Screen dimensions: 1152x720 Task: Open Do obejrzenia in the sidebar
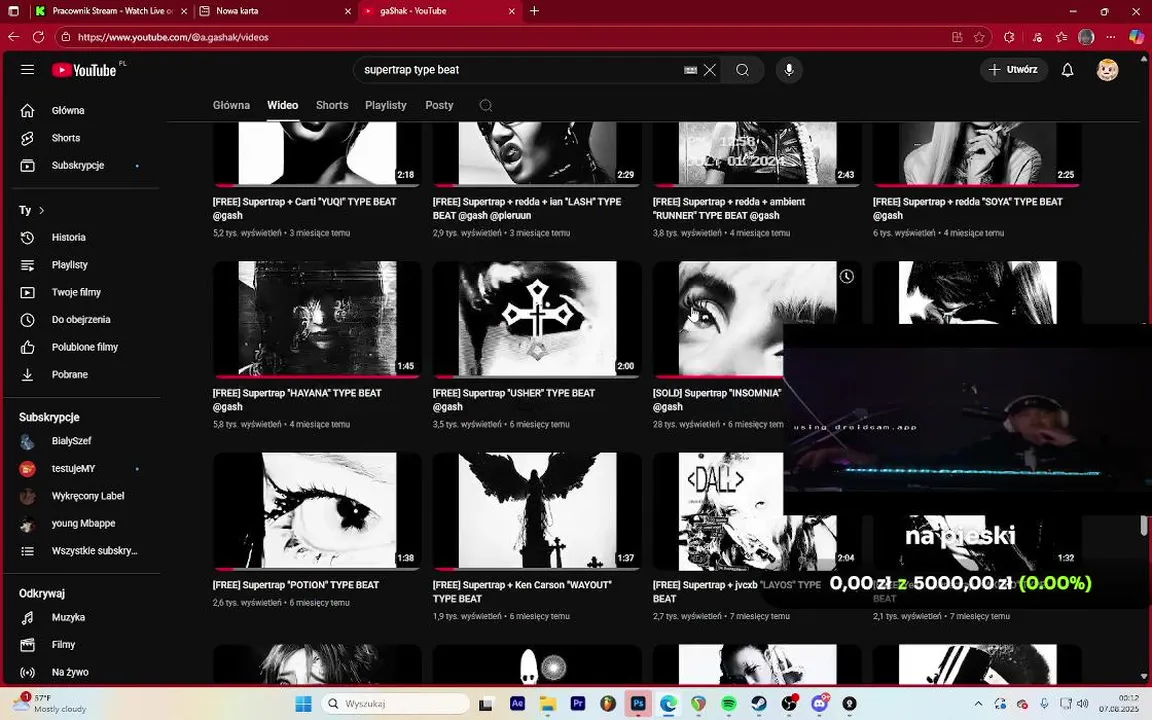tap(82, 320)
